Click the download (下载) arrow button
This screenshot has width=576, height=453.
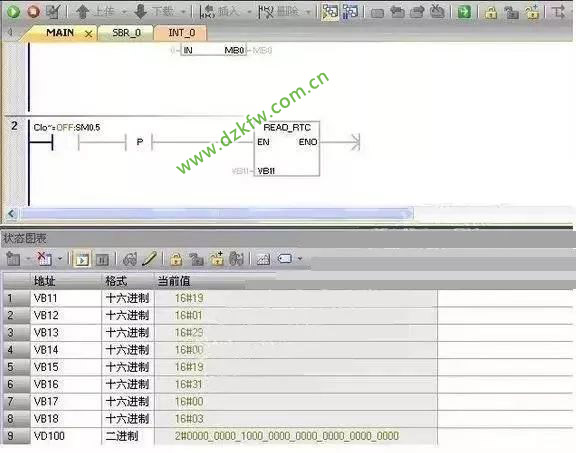coord(141,12)
